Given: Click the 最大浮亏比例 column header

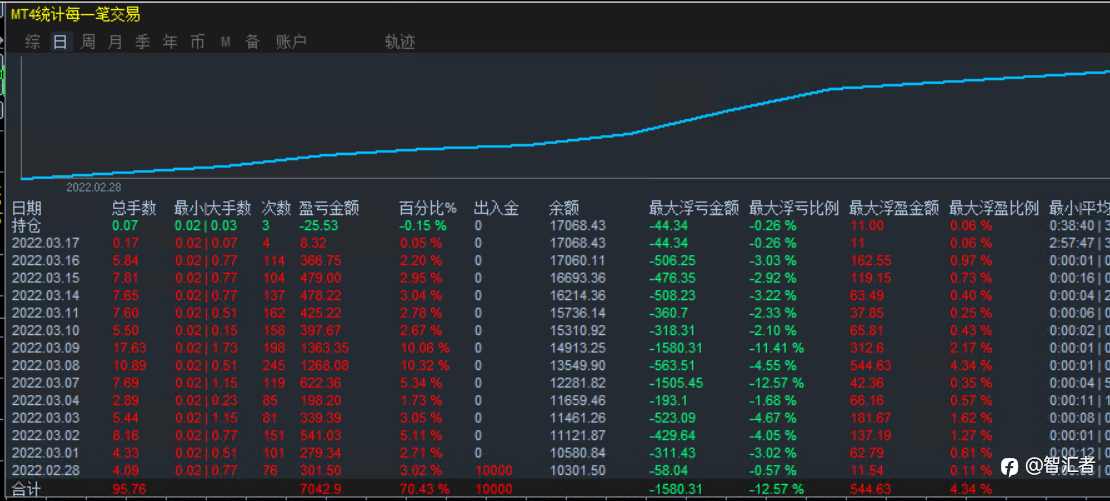Looking at the screenshot, I should [794, 208].
